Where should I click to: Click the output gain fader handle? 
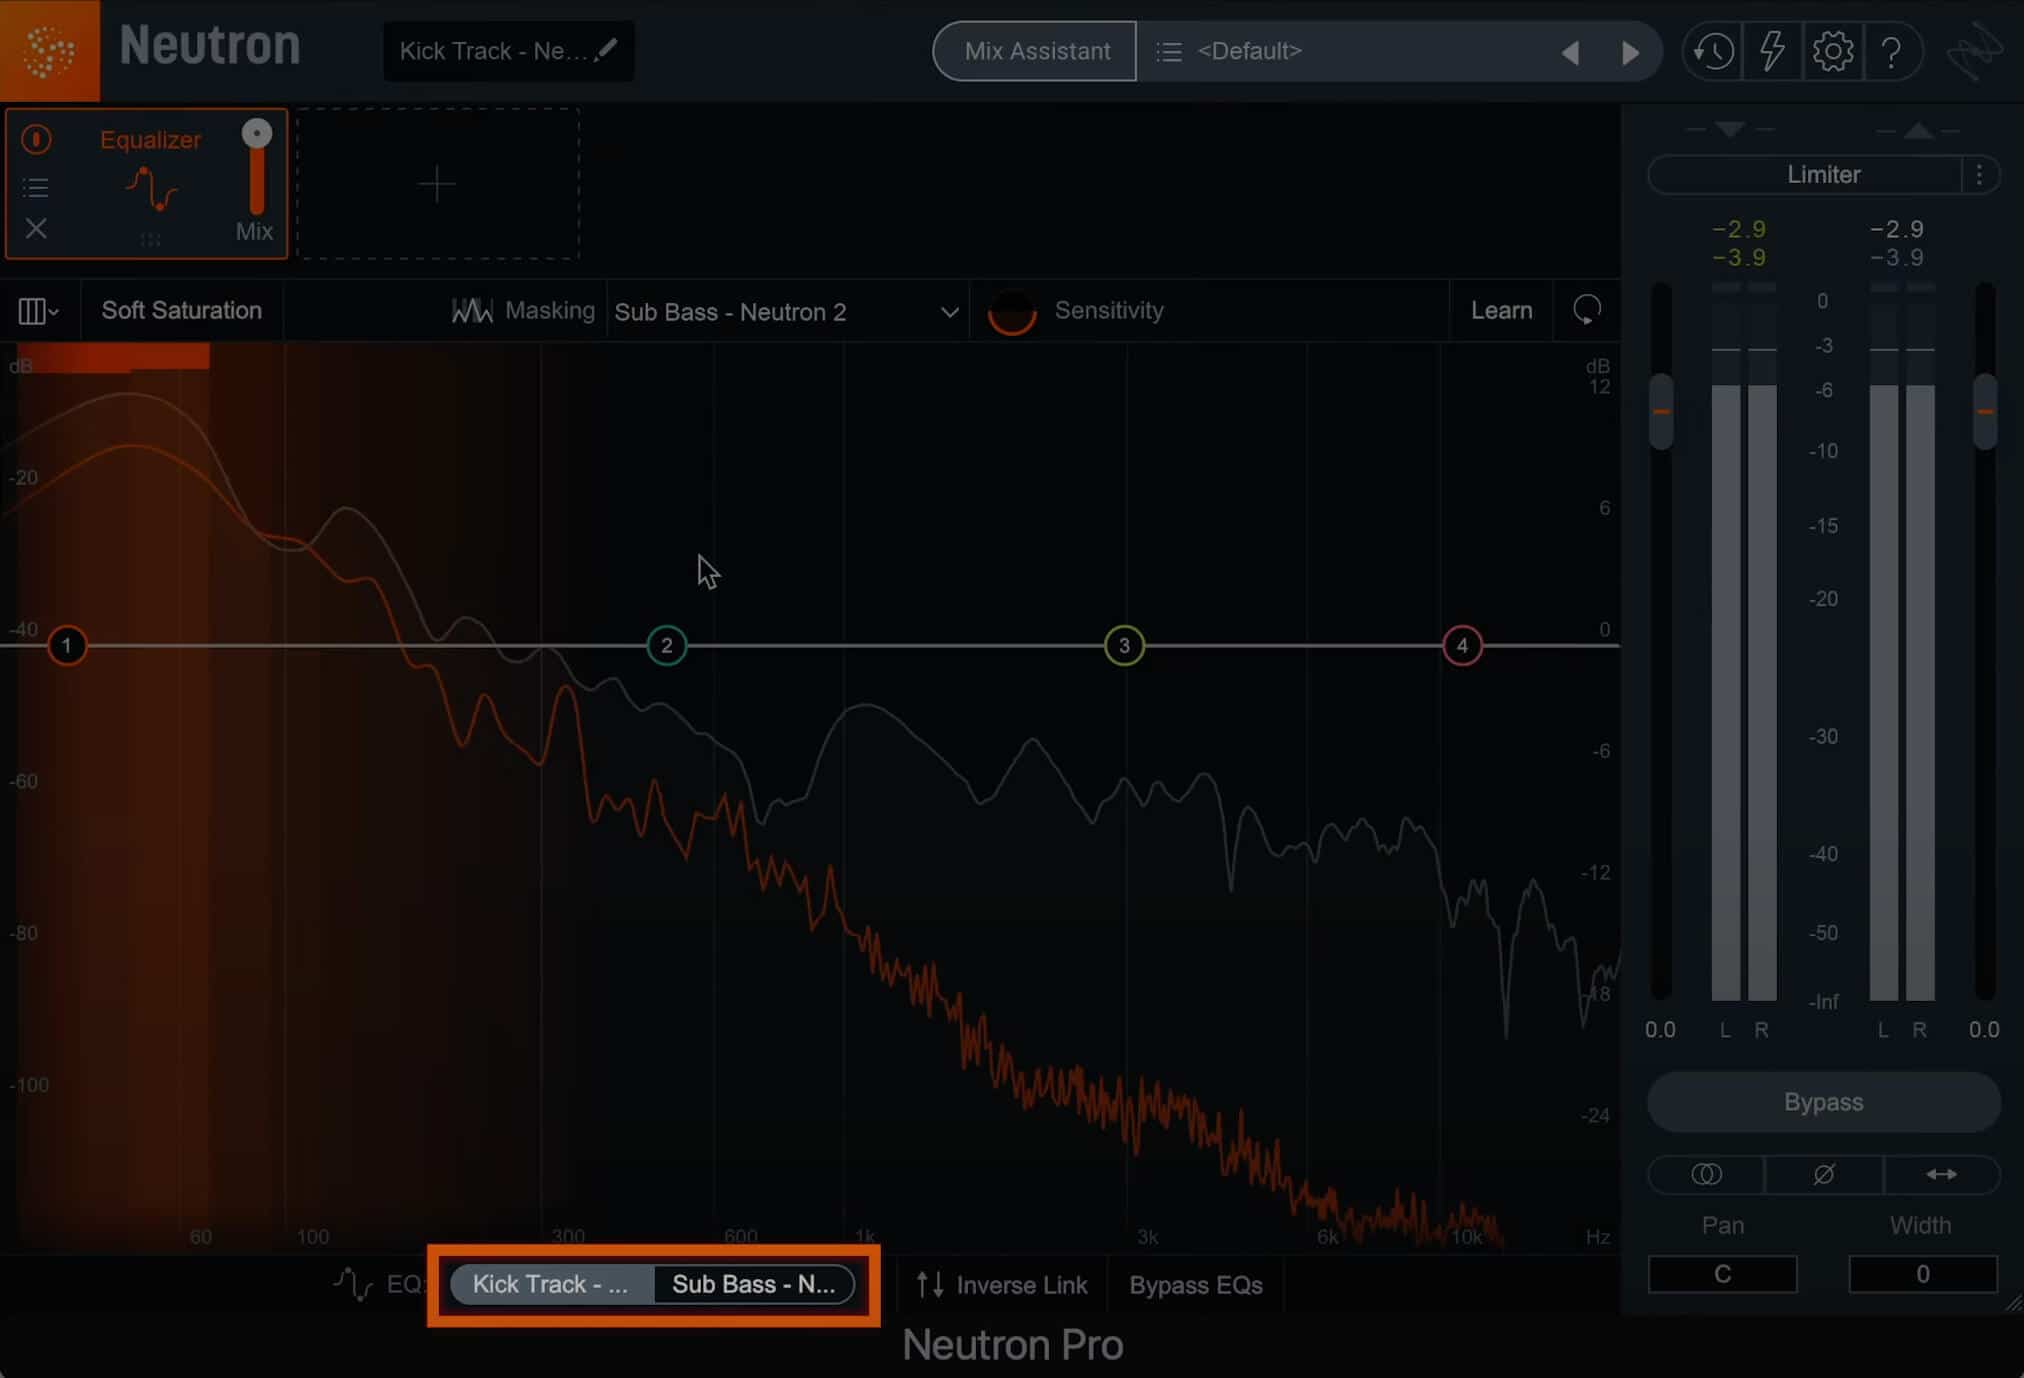1985,411
